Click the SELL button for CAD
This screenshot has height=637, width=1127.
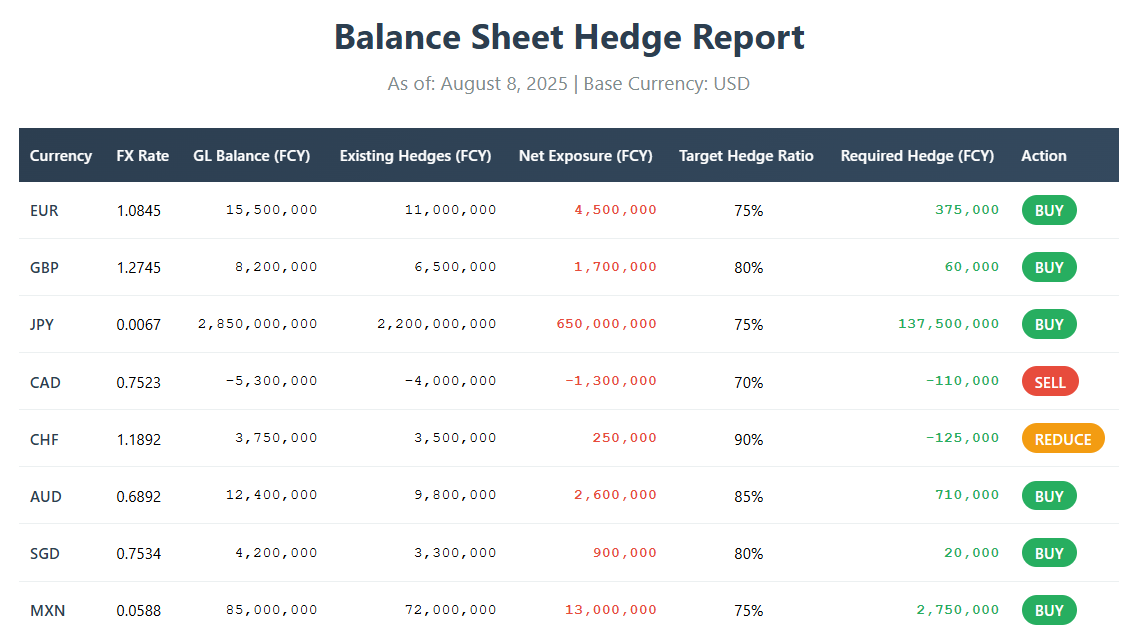(x=1049, y=381)
